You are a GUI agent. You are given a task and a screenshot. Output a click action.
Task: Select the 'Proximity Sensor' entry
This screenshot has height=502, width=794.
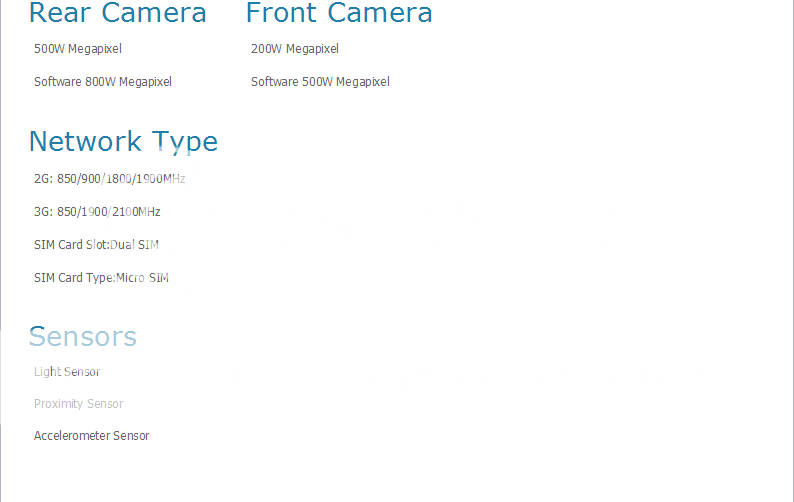coord(79,404)
